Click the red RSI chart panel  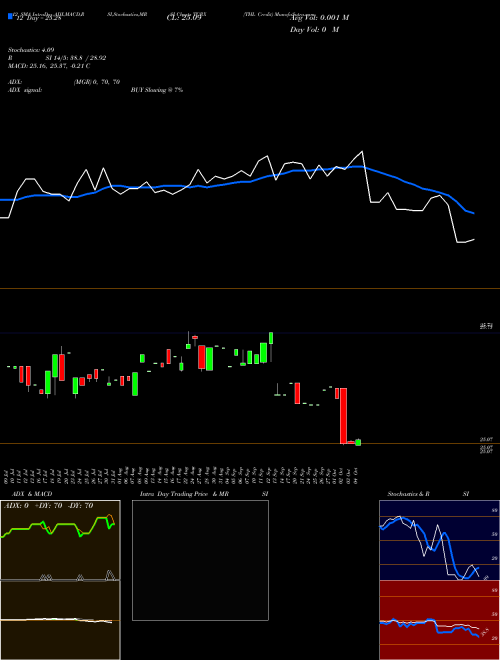439,620
